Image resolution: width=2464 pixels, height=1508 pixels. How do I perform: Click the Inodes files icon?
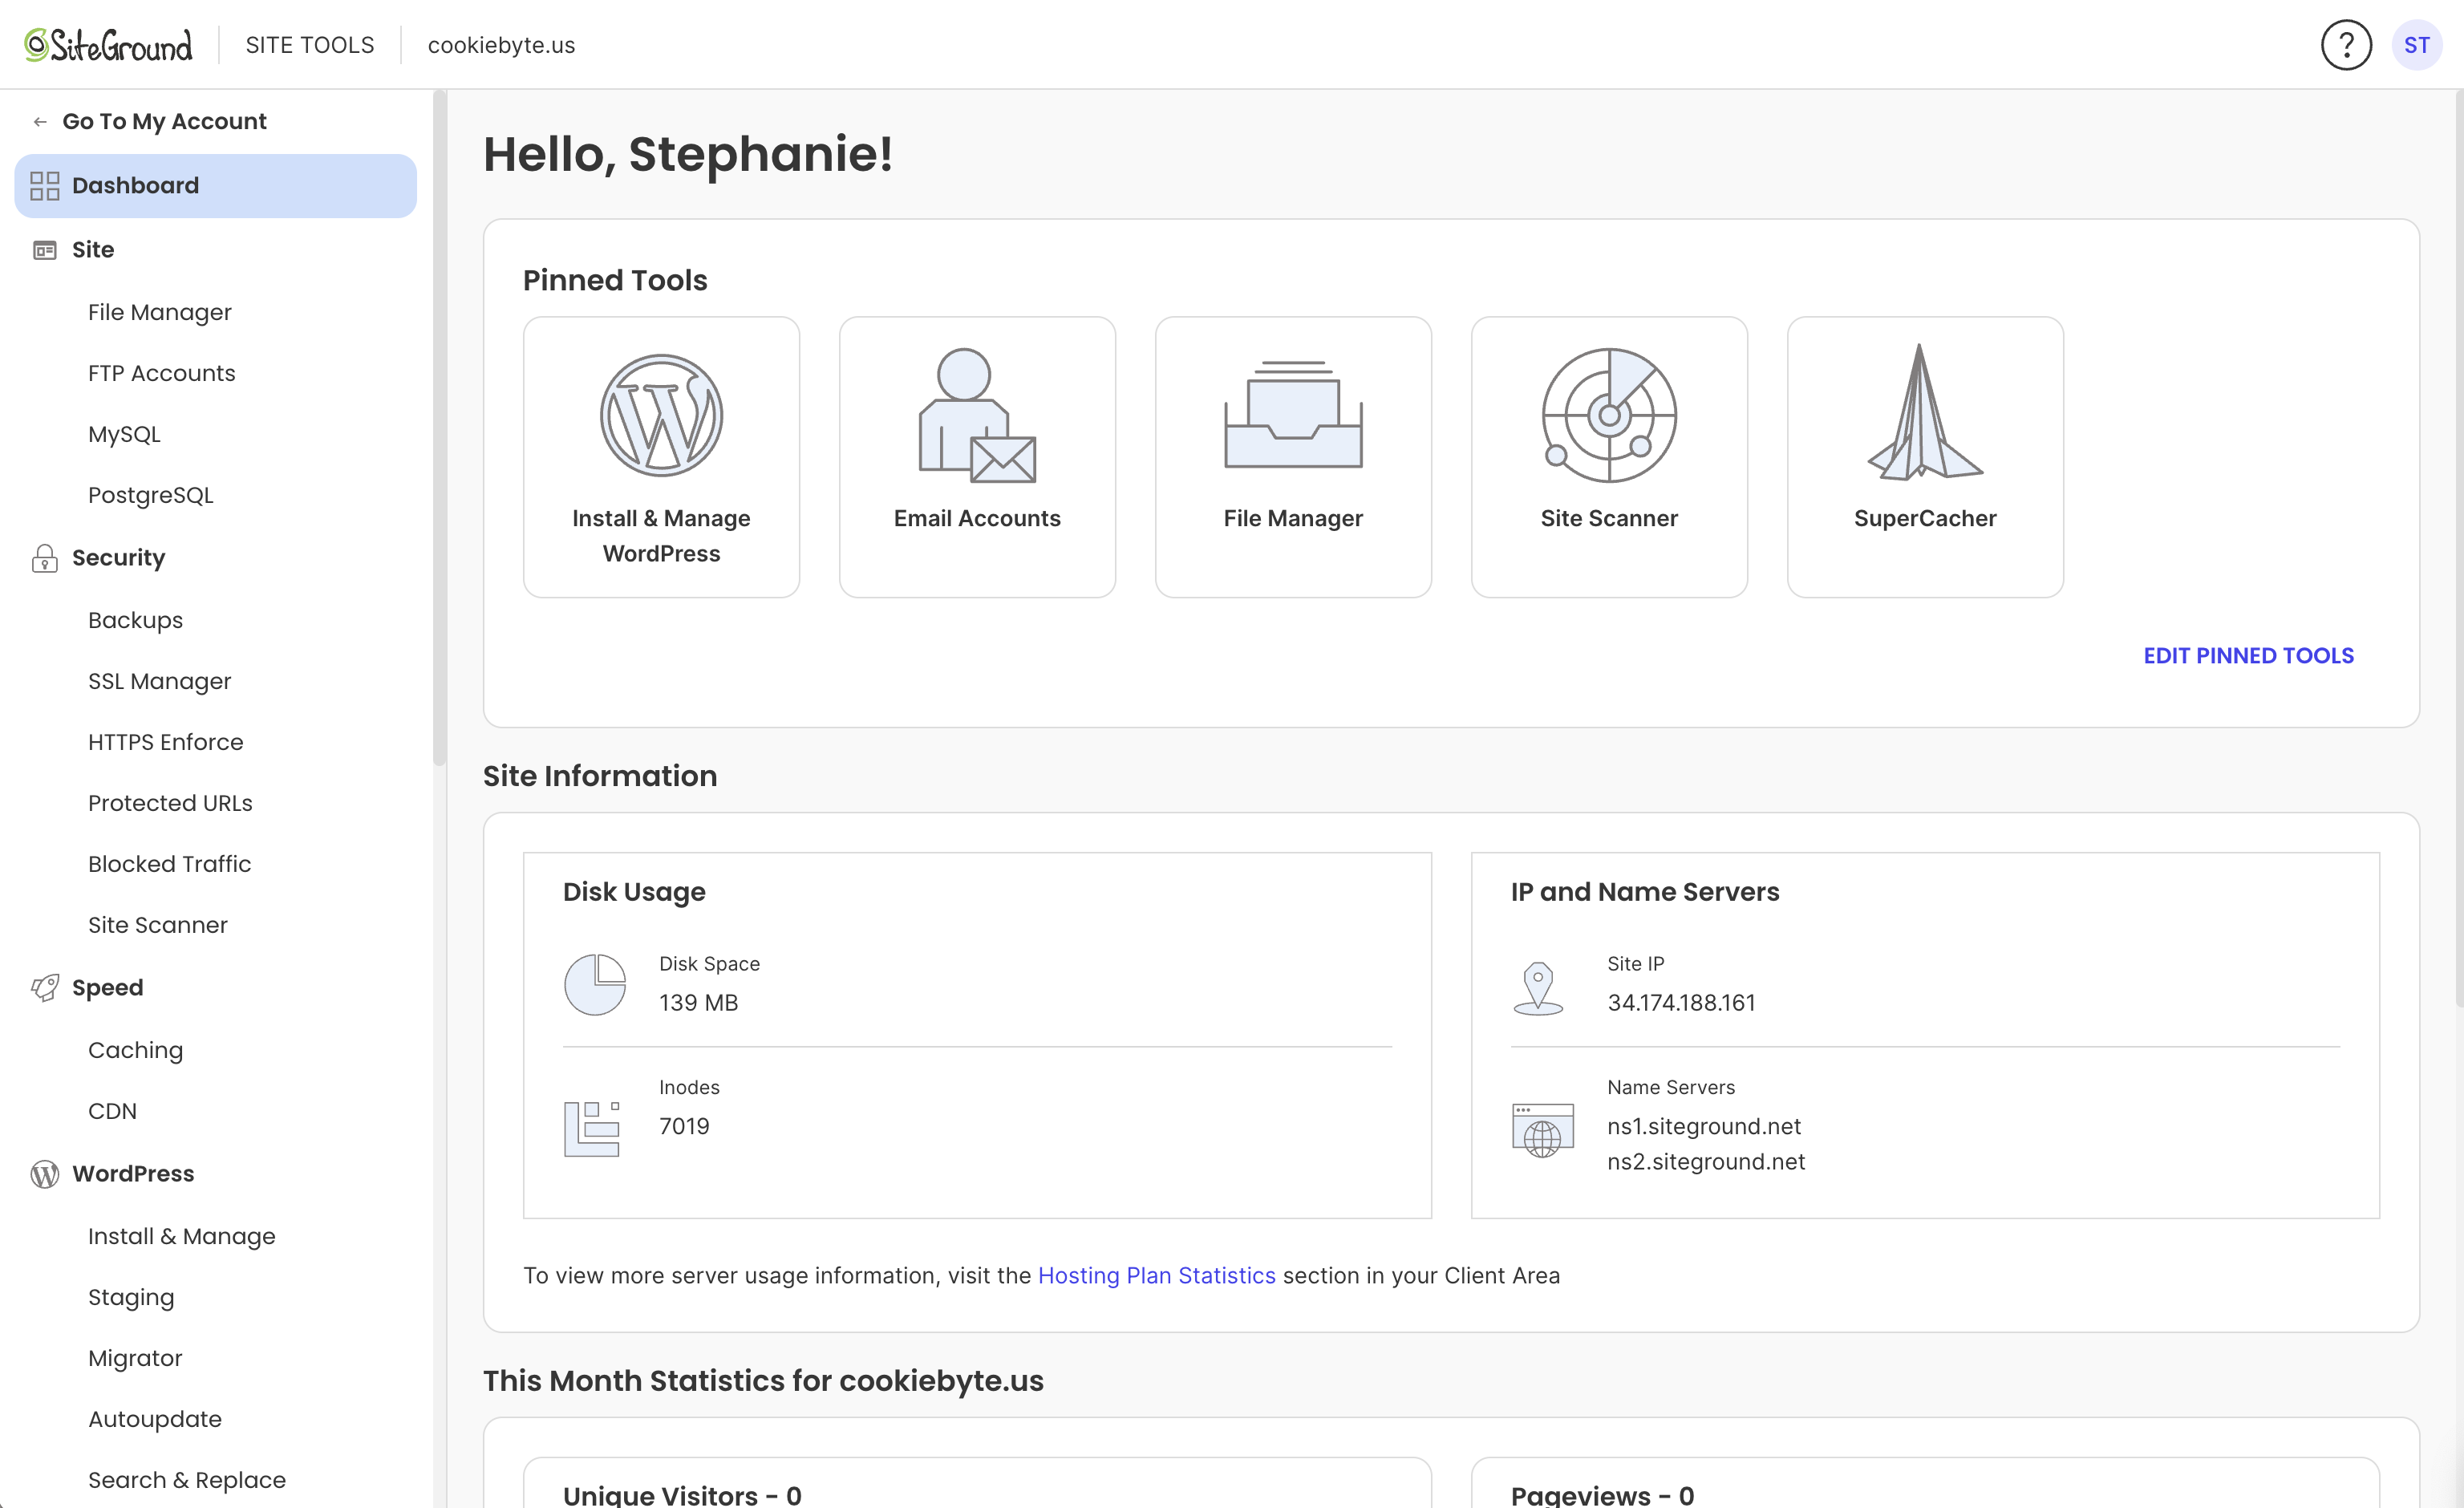coord(592,1129)
